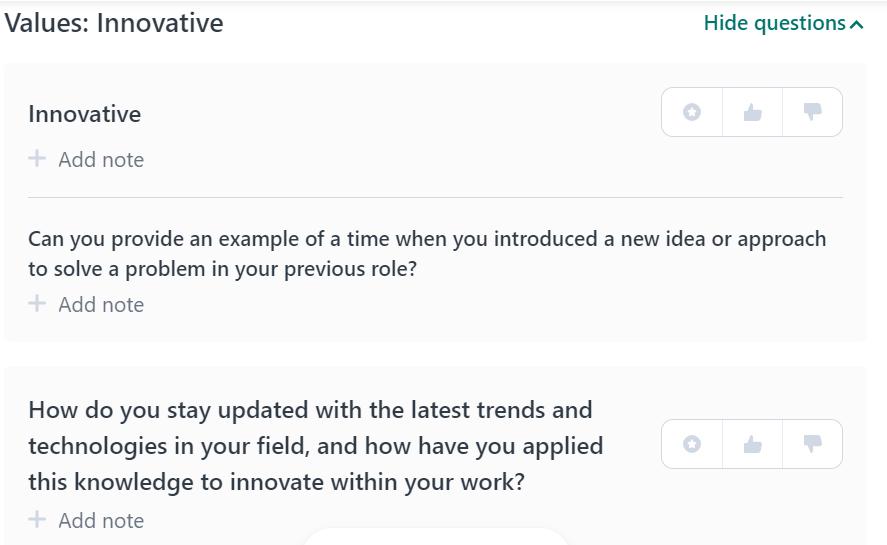This screenshot has width=887, height=545.
Task: Click the Innovative card heading
Action: 85,114
